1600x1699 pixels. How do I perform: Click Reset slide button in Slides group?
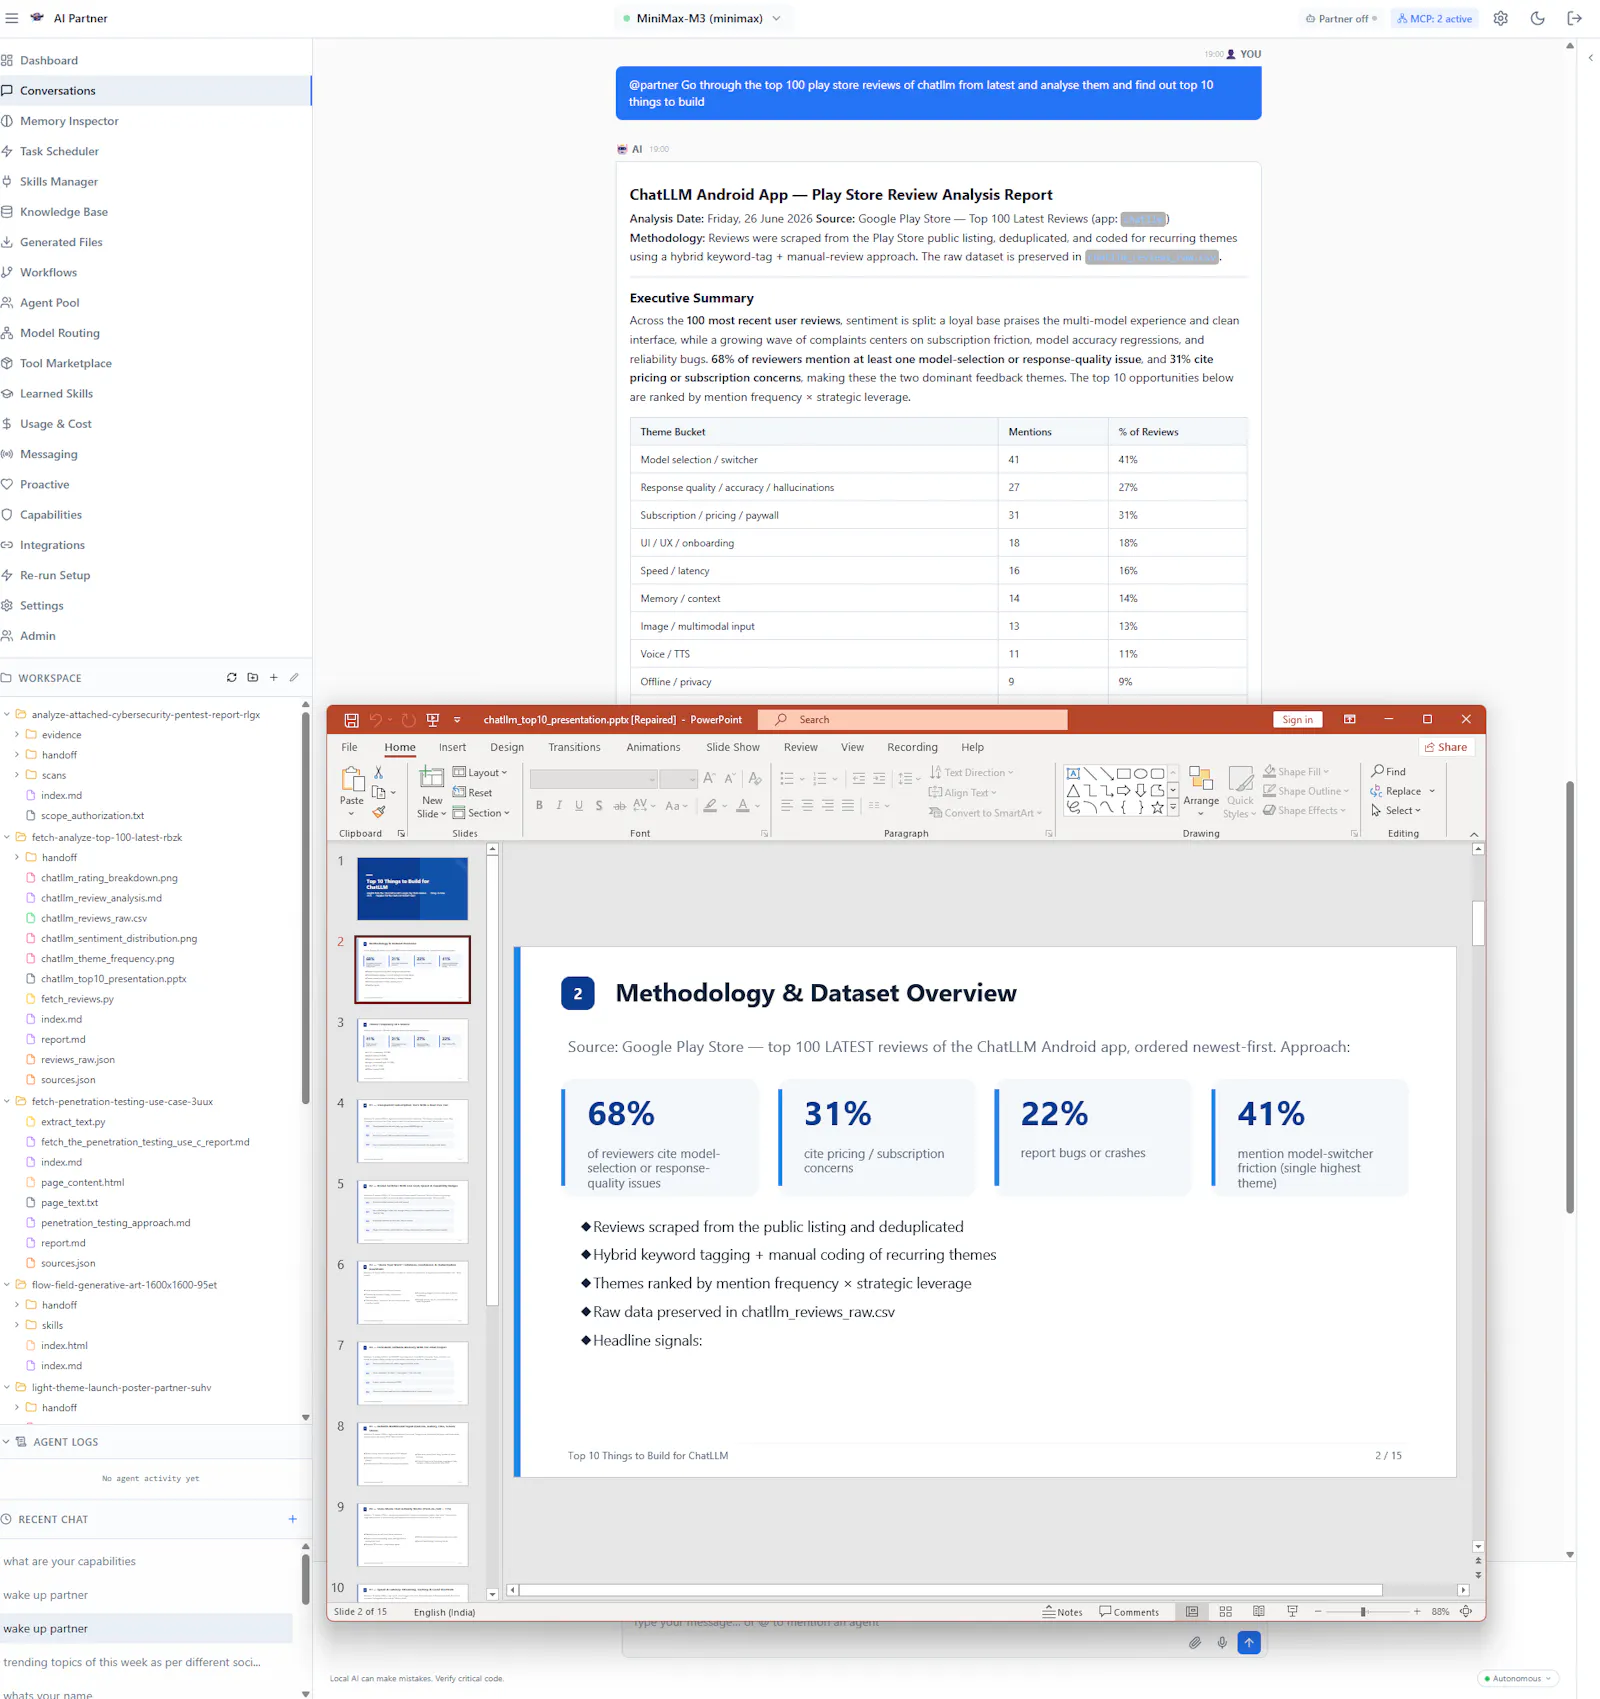[x=472, y=793]
